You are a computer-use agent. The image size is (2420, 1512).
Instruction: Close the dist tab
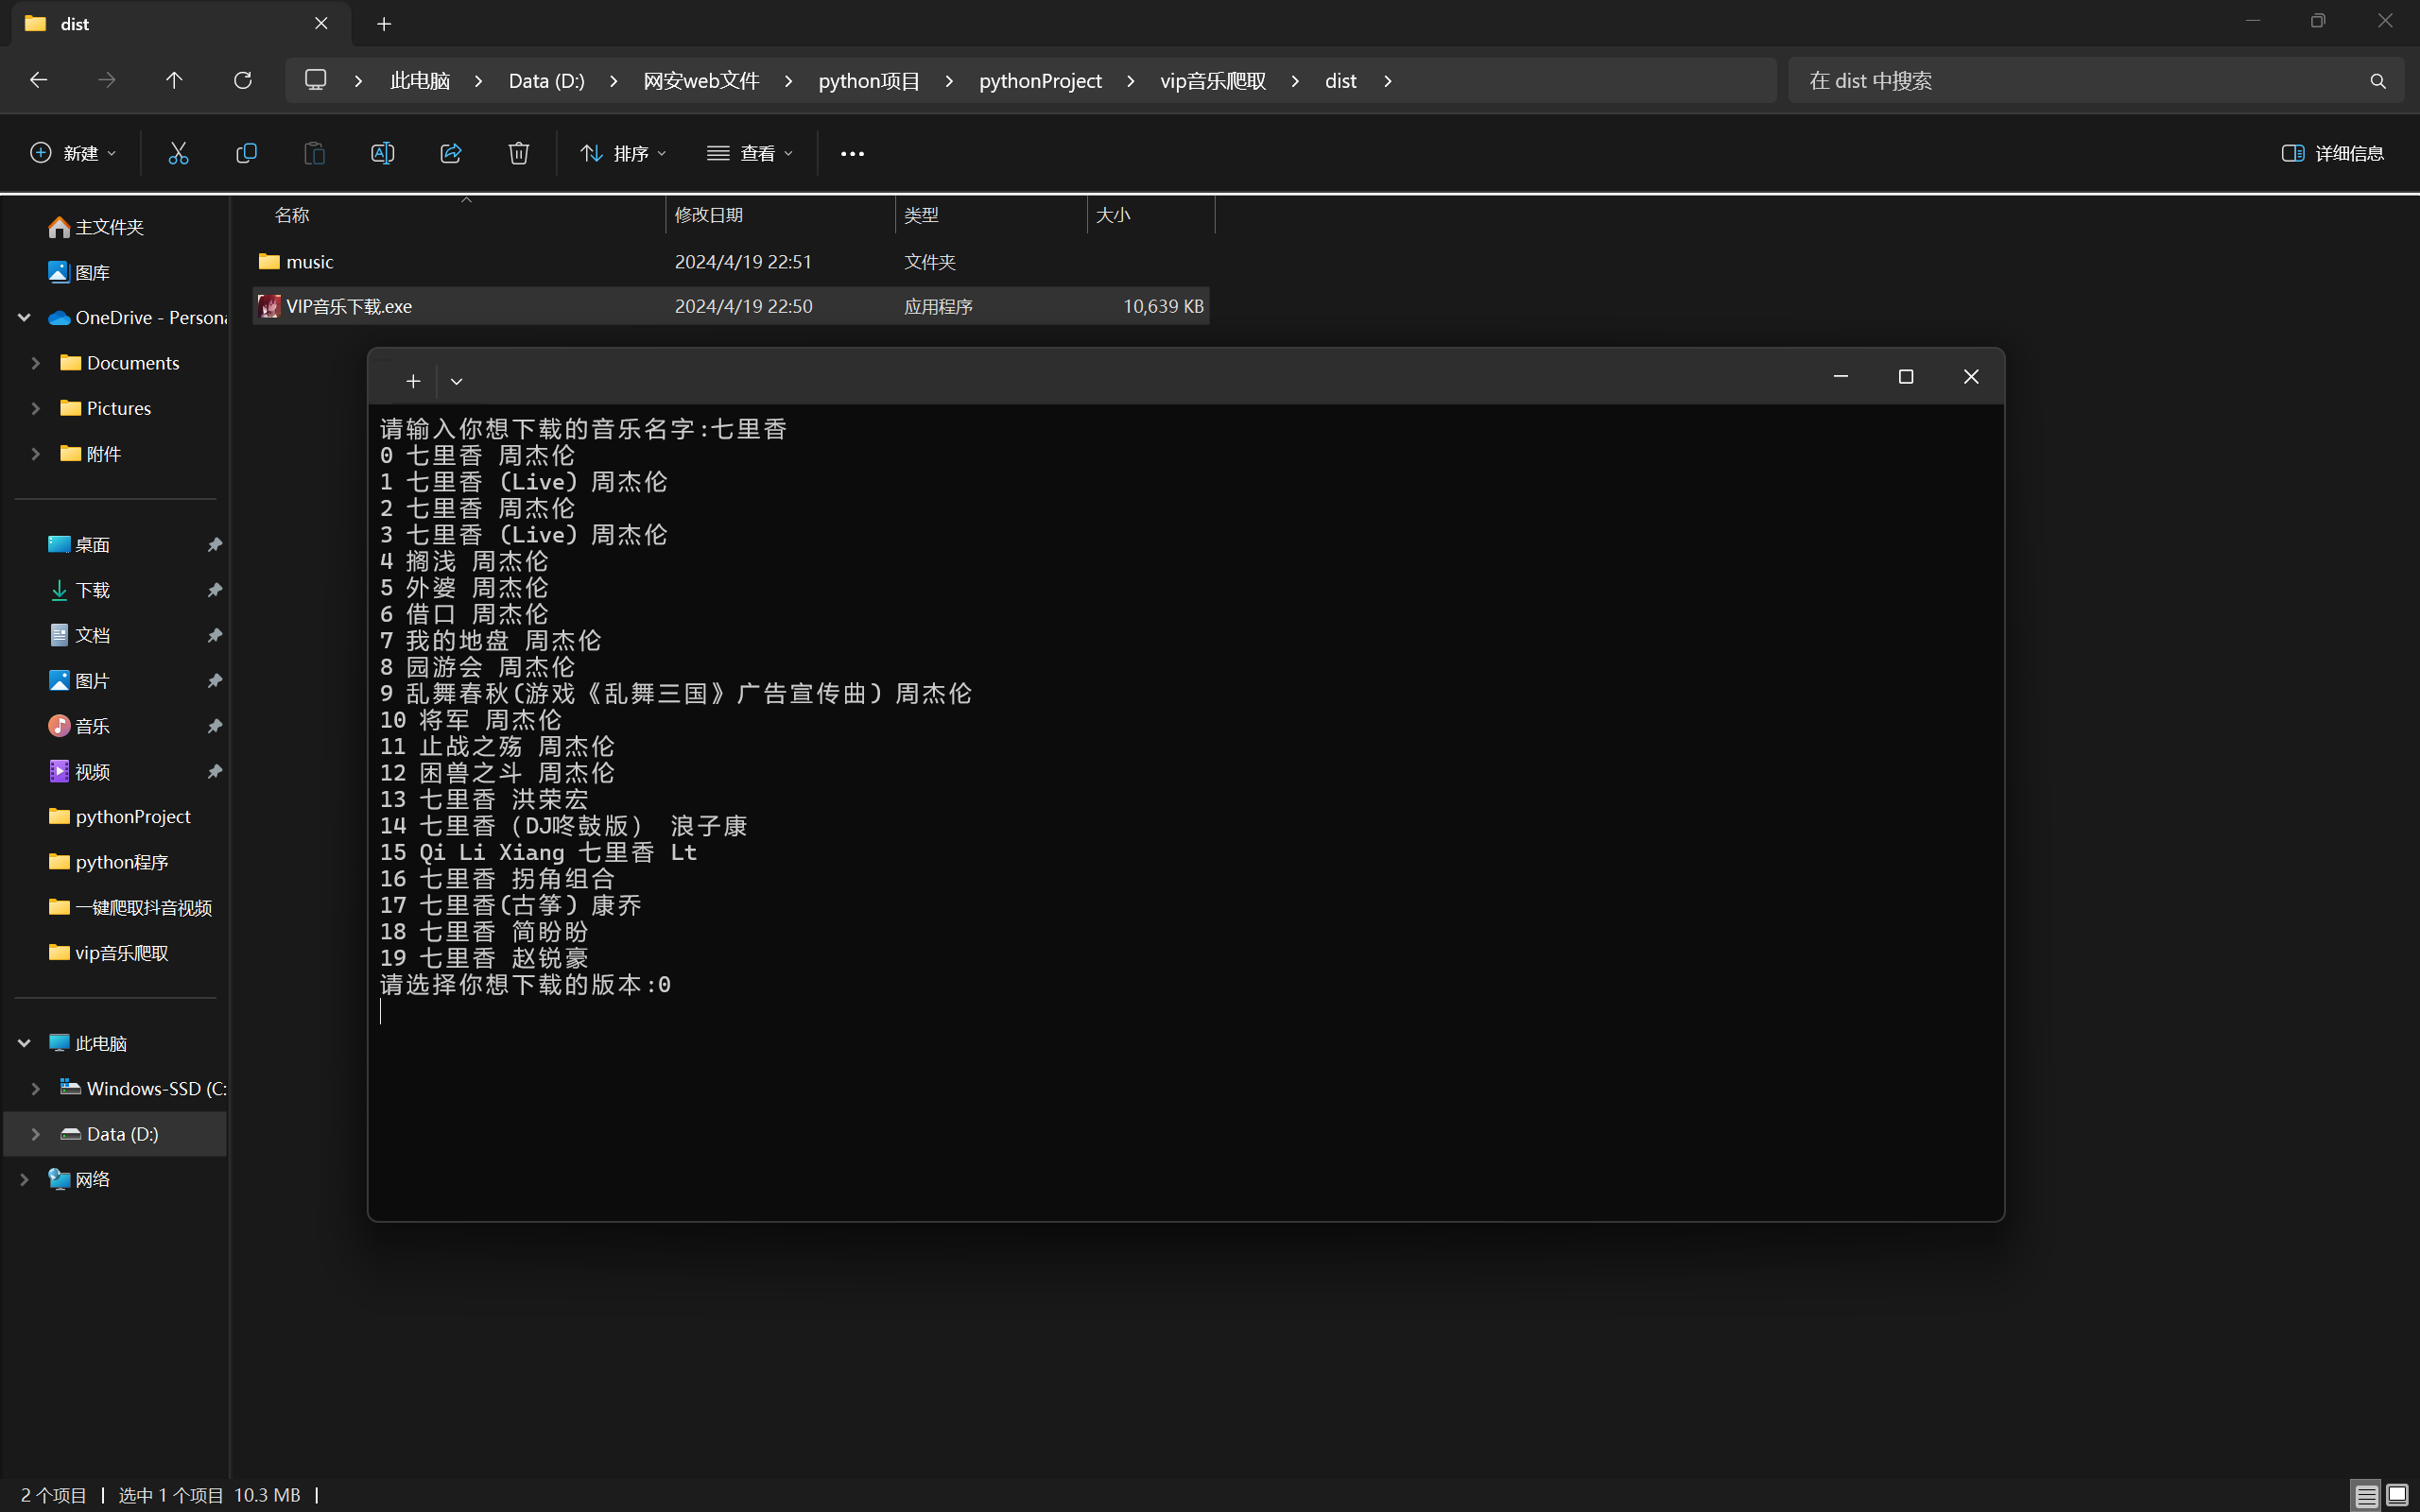321,23
